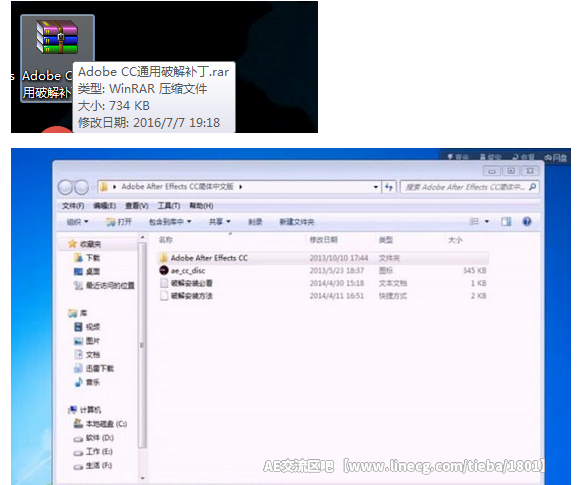Click the date 2013/5/23 18:37
Viewport: 587px width, 485px height.
point(337,271)
